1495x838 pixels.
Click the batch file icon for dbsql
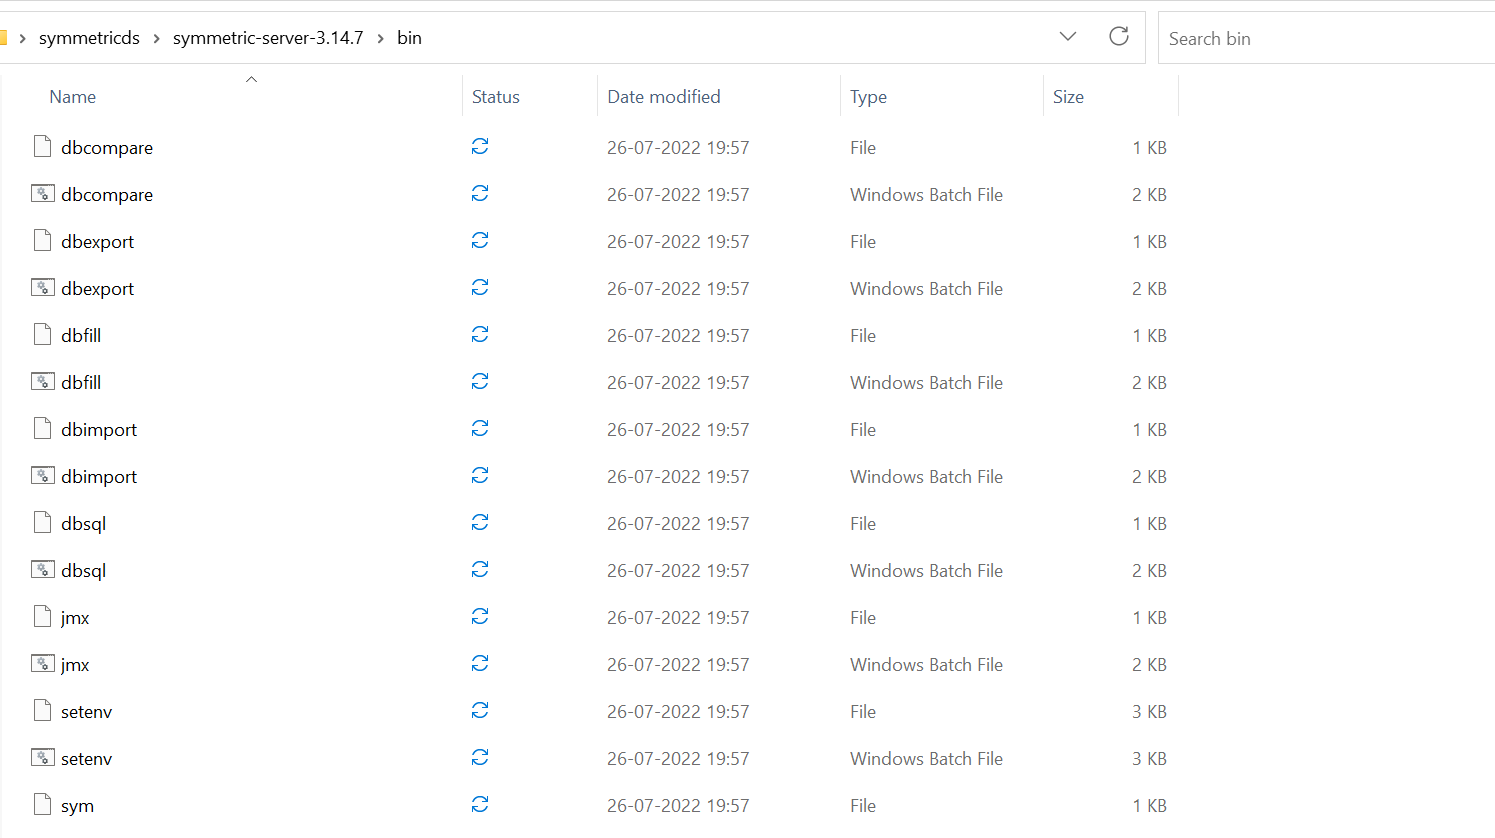click(x=42, y=570)
